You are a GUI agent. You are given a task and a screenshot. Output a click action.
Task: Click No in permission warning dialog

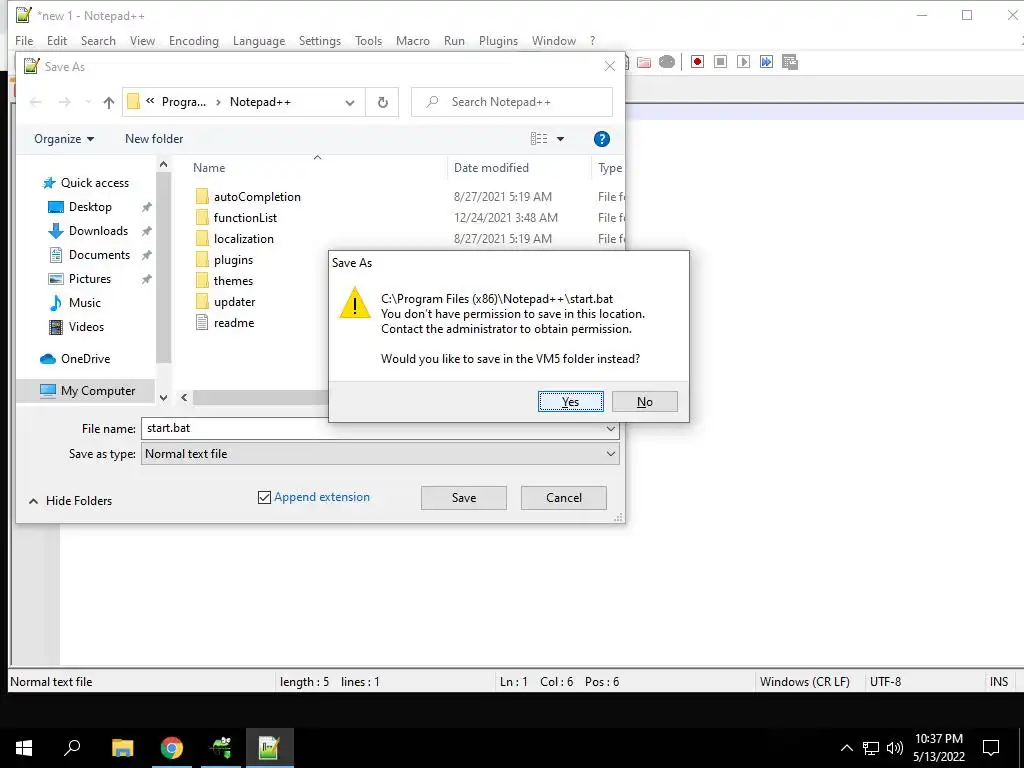click(645, 402)
